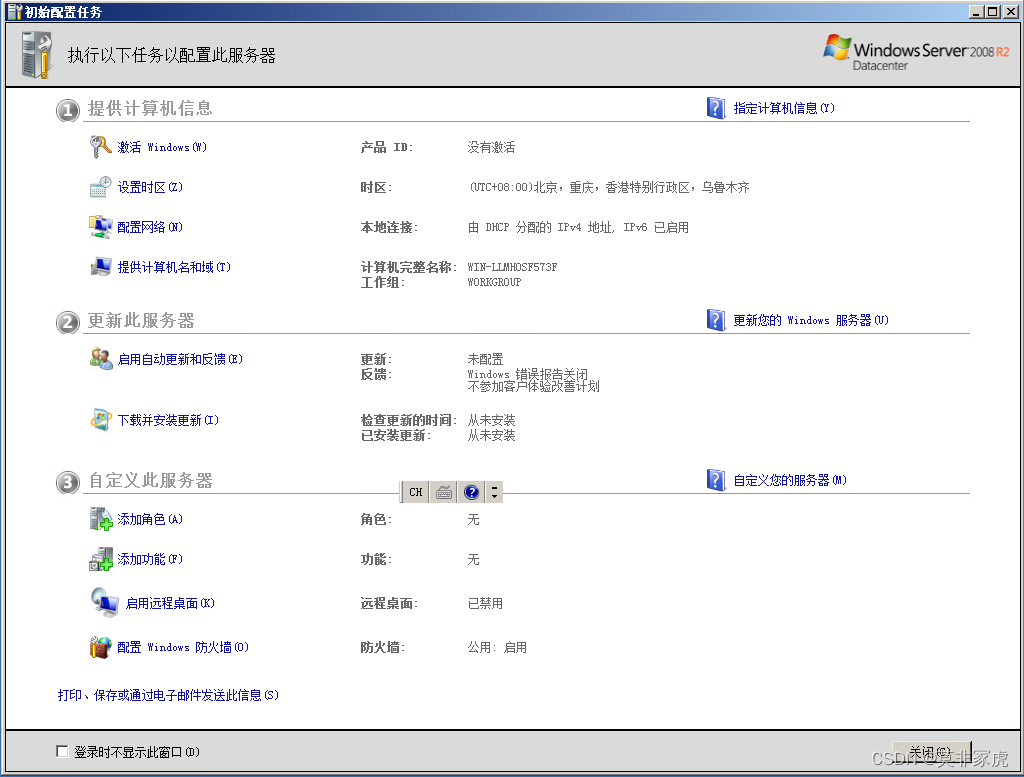Maximize the 初始配置任务 window
The image size is (1024, 777).
click(992, 11)
